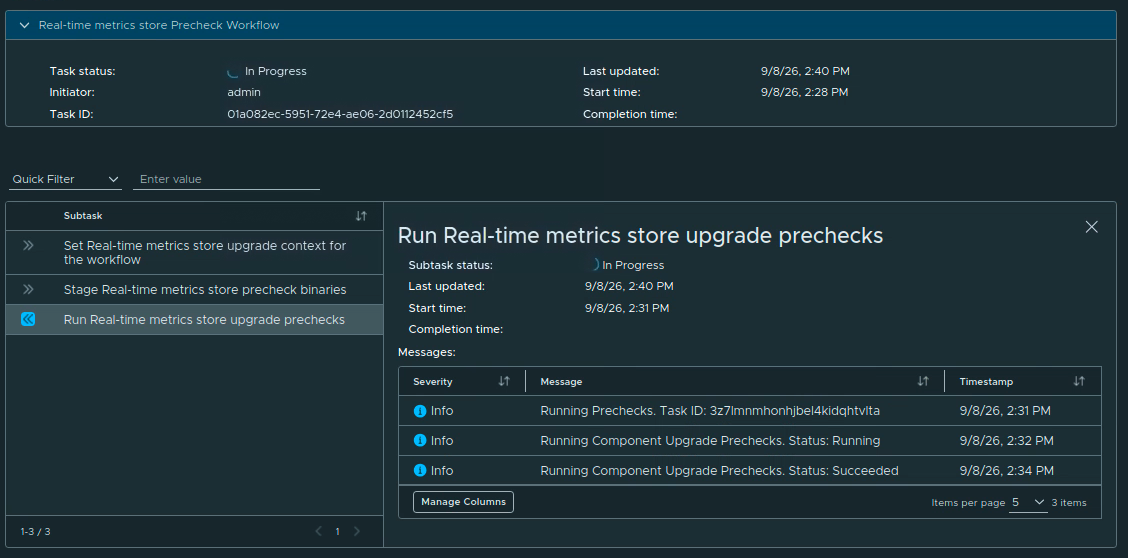Click the Message column header
This screenshot has height=558, width=1128.
pyautogui.click(x=561, y=382)
